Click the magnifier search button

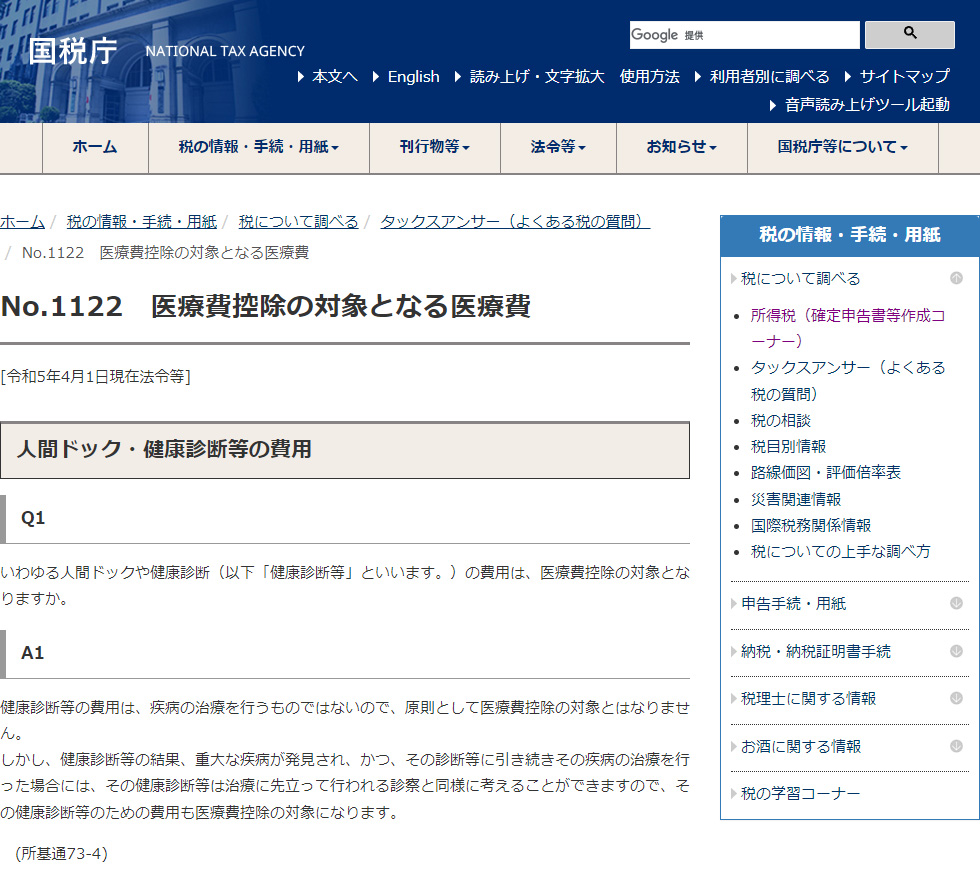click(909, 34)
